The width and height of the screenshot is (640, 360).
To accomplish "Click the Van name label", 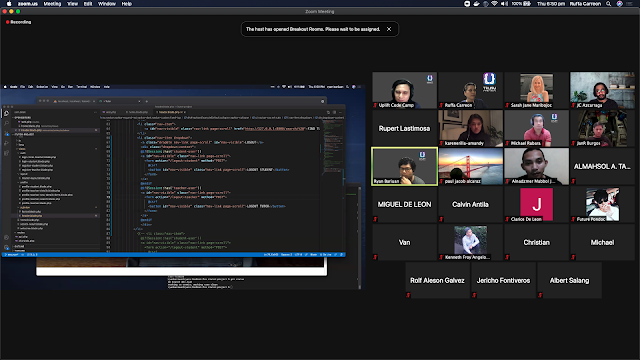I will [x=404, y=242].
